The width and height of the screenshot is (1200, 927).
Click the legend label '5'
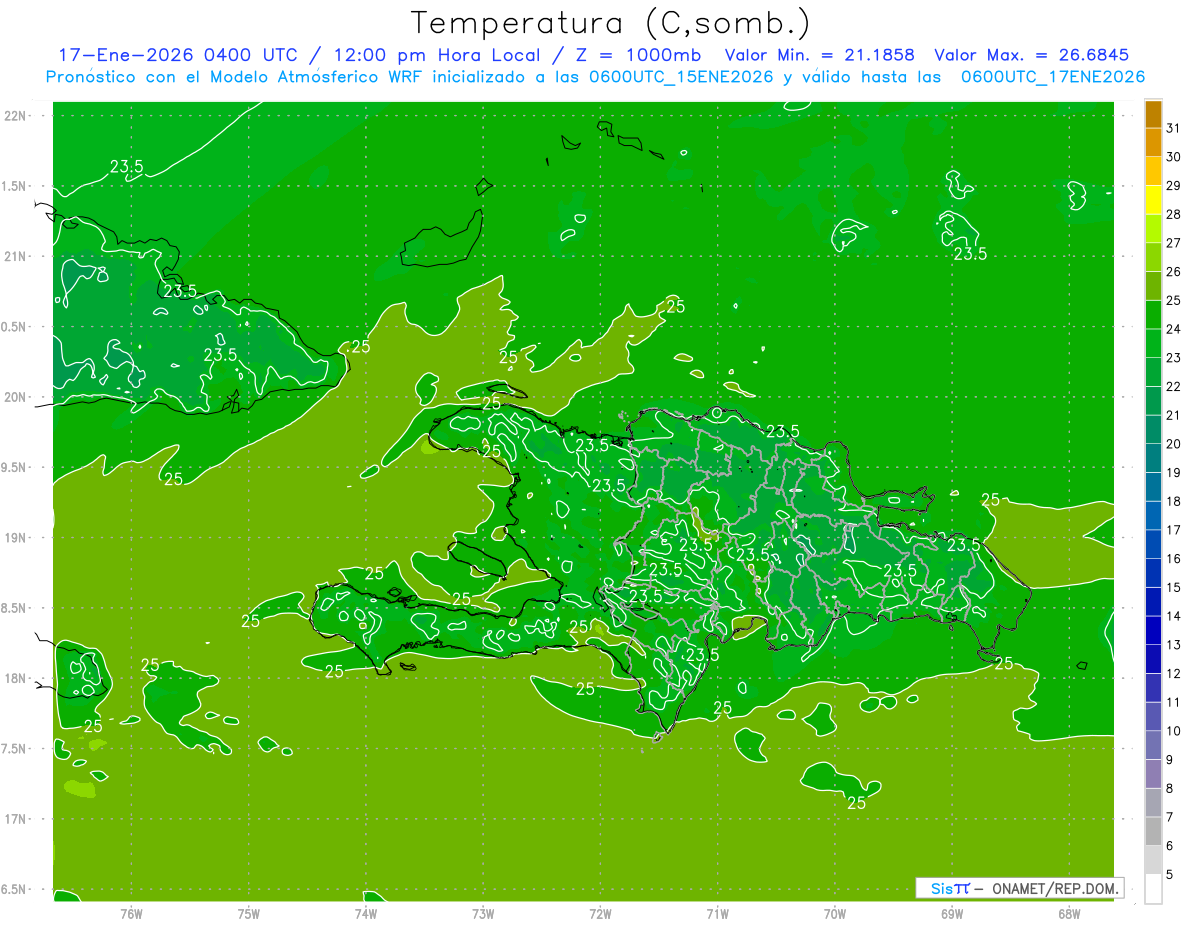1170,875
